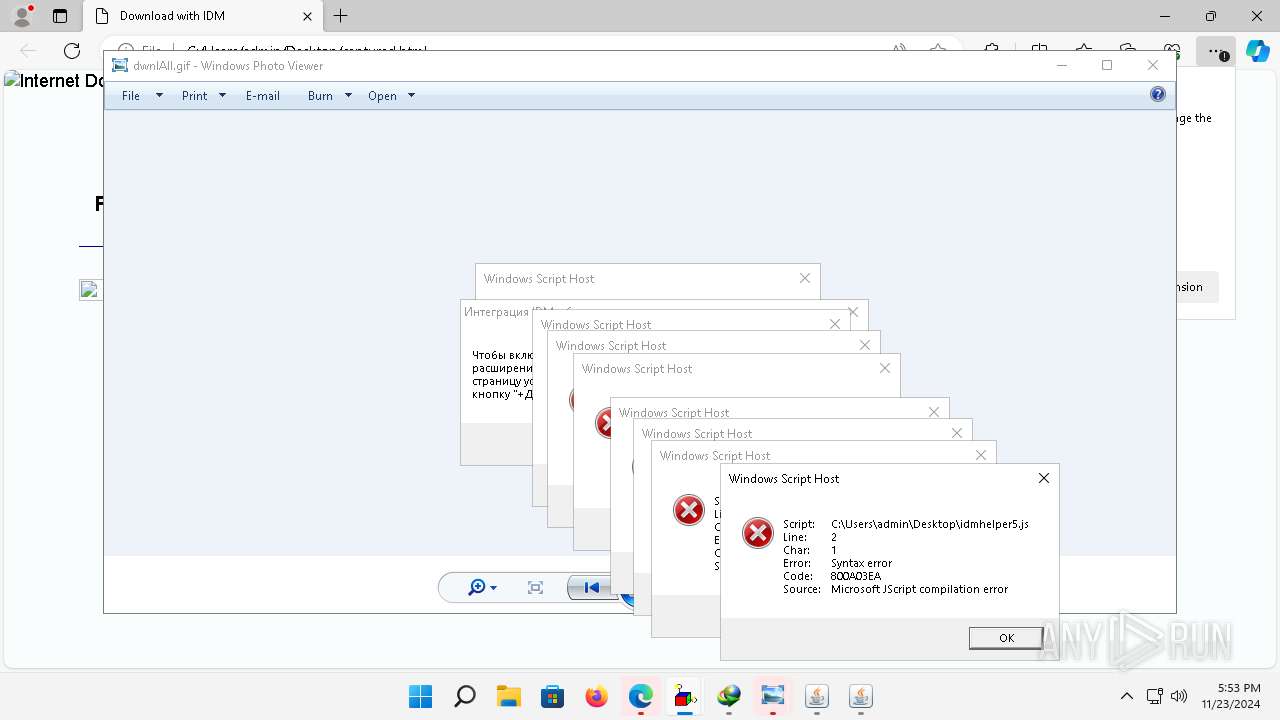The height and width of the screenshot is (720, 1280).
Task: Open the Copilot sidebar icon in Edge
Action: pos(1257,51)
